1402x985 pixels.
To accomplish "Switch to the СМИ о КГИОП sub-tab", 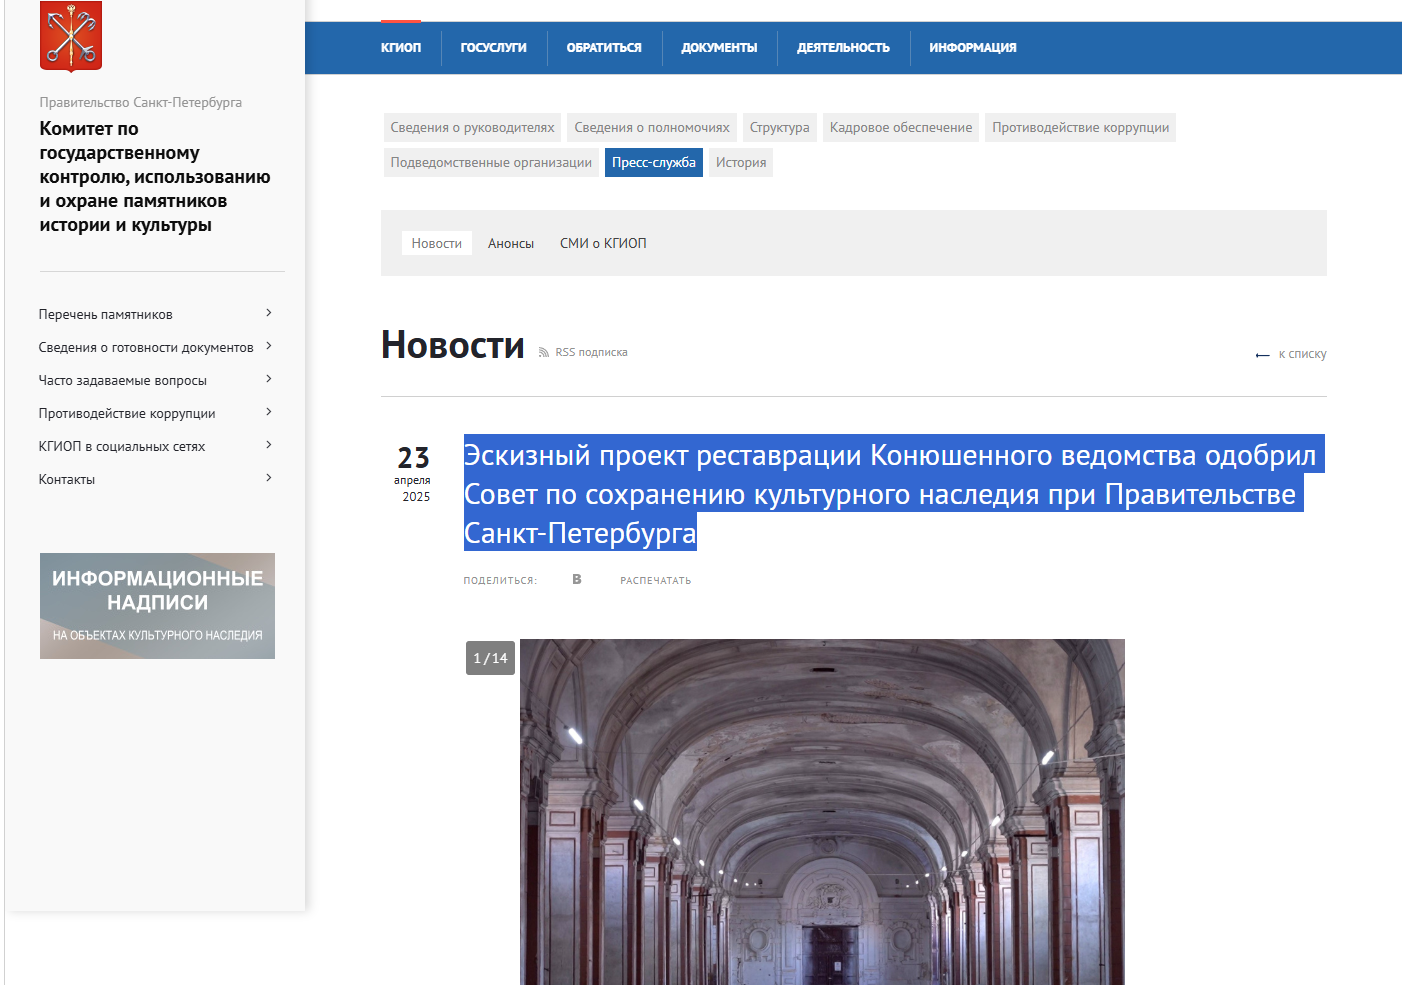I will point(603,243).
